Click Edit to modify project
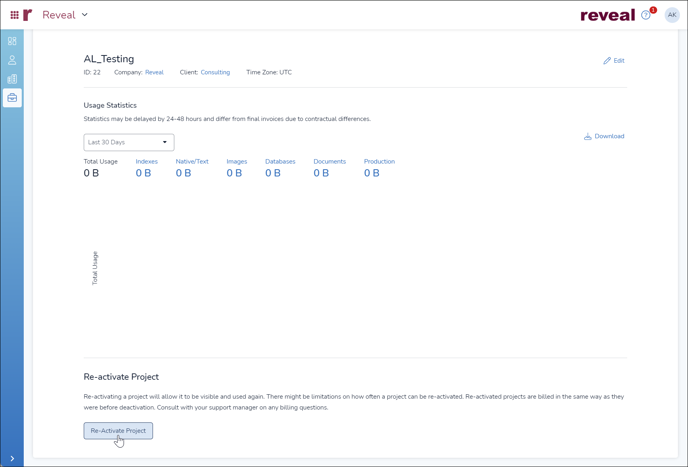688x467 pixels. coord(614,61)
